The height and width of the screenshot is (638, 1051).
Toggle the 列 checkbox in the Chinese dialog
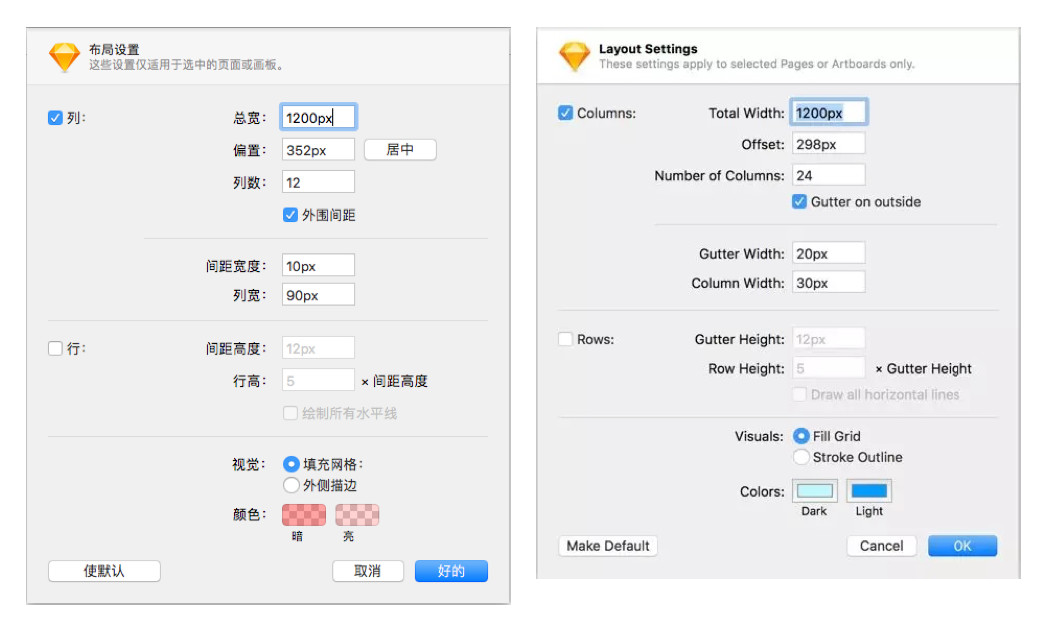[55, 117]
